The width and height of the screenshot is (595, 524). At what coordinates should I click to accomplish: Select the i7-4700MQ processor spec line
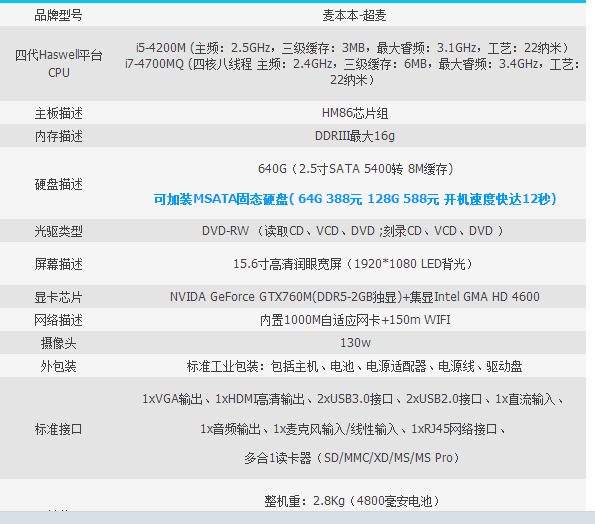352,72
